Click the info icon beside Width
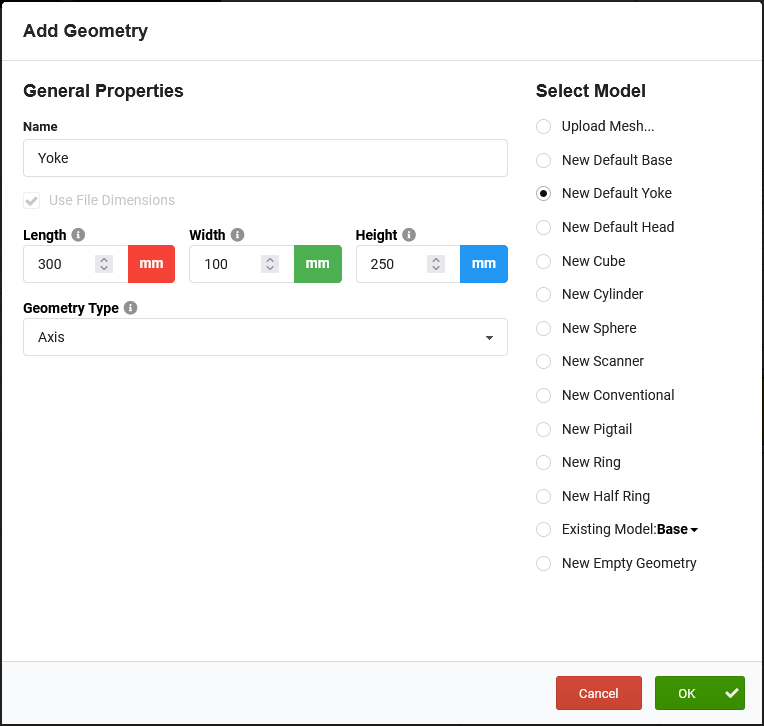Image resolution: width=764 pixels, height=726 pixels. pyautogui.click(x=238, y=235)
